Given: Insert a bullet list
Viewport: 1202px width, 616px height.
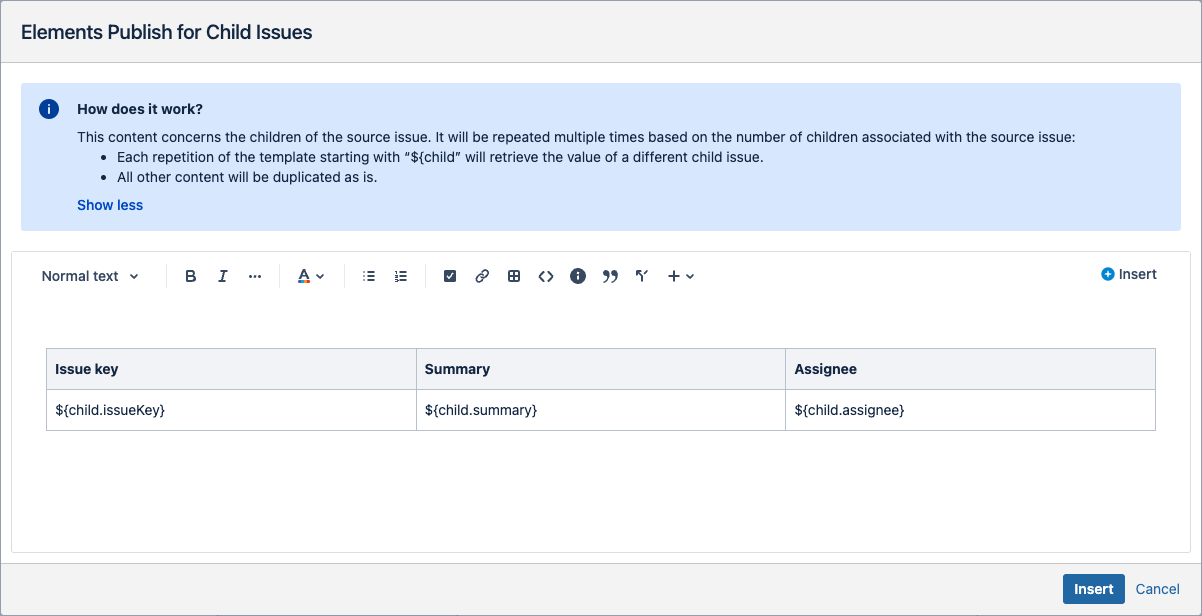Looking at the screenshot, I should point(369,276).
